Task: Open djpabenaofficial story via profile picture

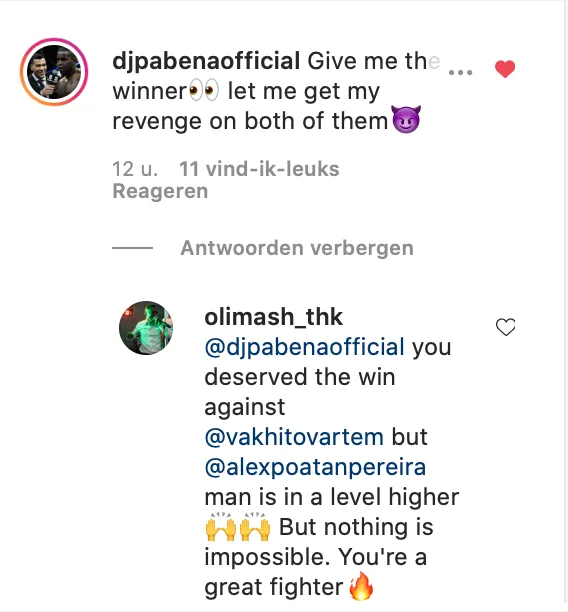Action: click(x=54, y=71)
